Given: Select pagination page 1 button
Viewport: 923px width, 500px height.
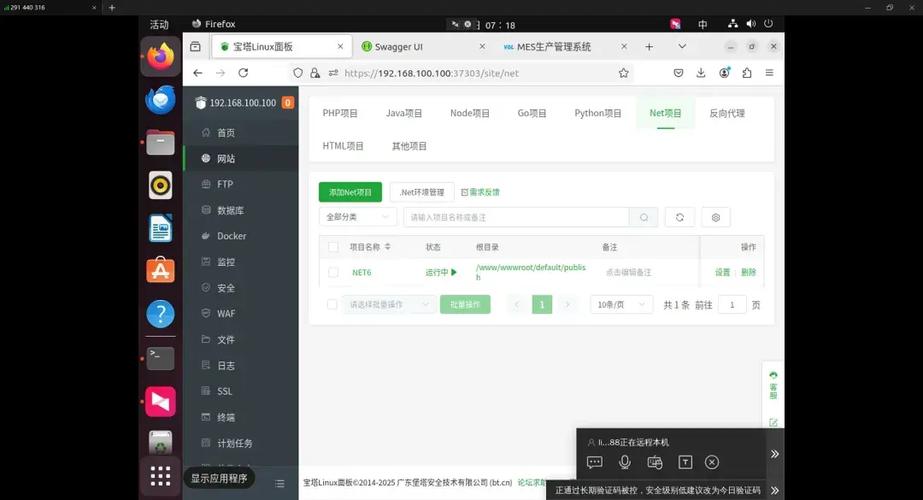Looking at the screenshot, I should tap(542, 304).
